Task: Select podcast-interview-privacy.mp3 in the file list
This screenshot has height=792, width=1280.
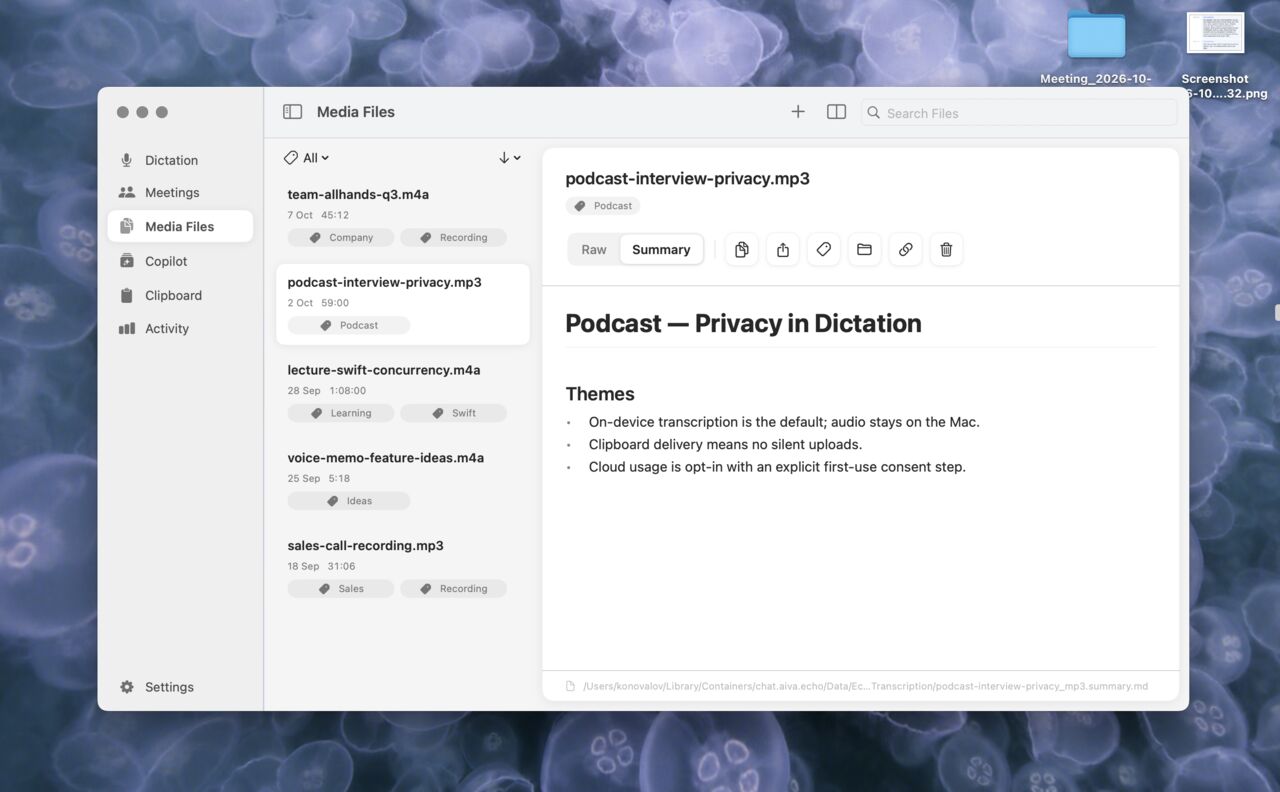Action: coord(403,304)
